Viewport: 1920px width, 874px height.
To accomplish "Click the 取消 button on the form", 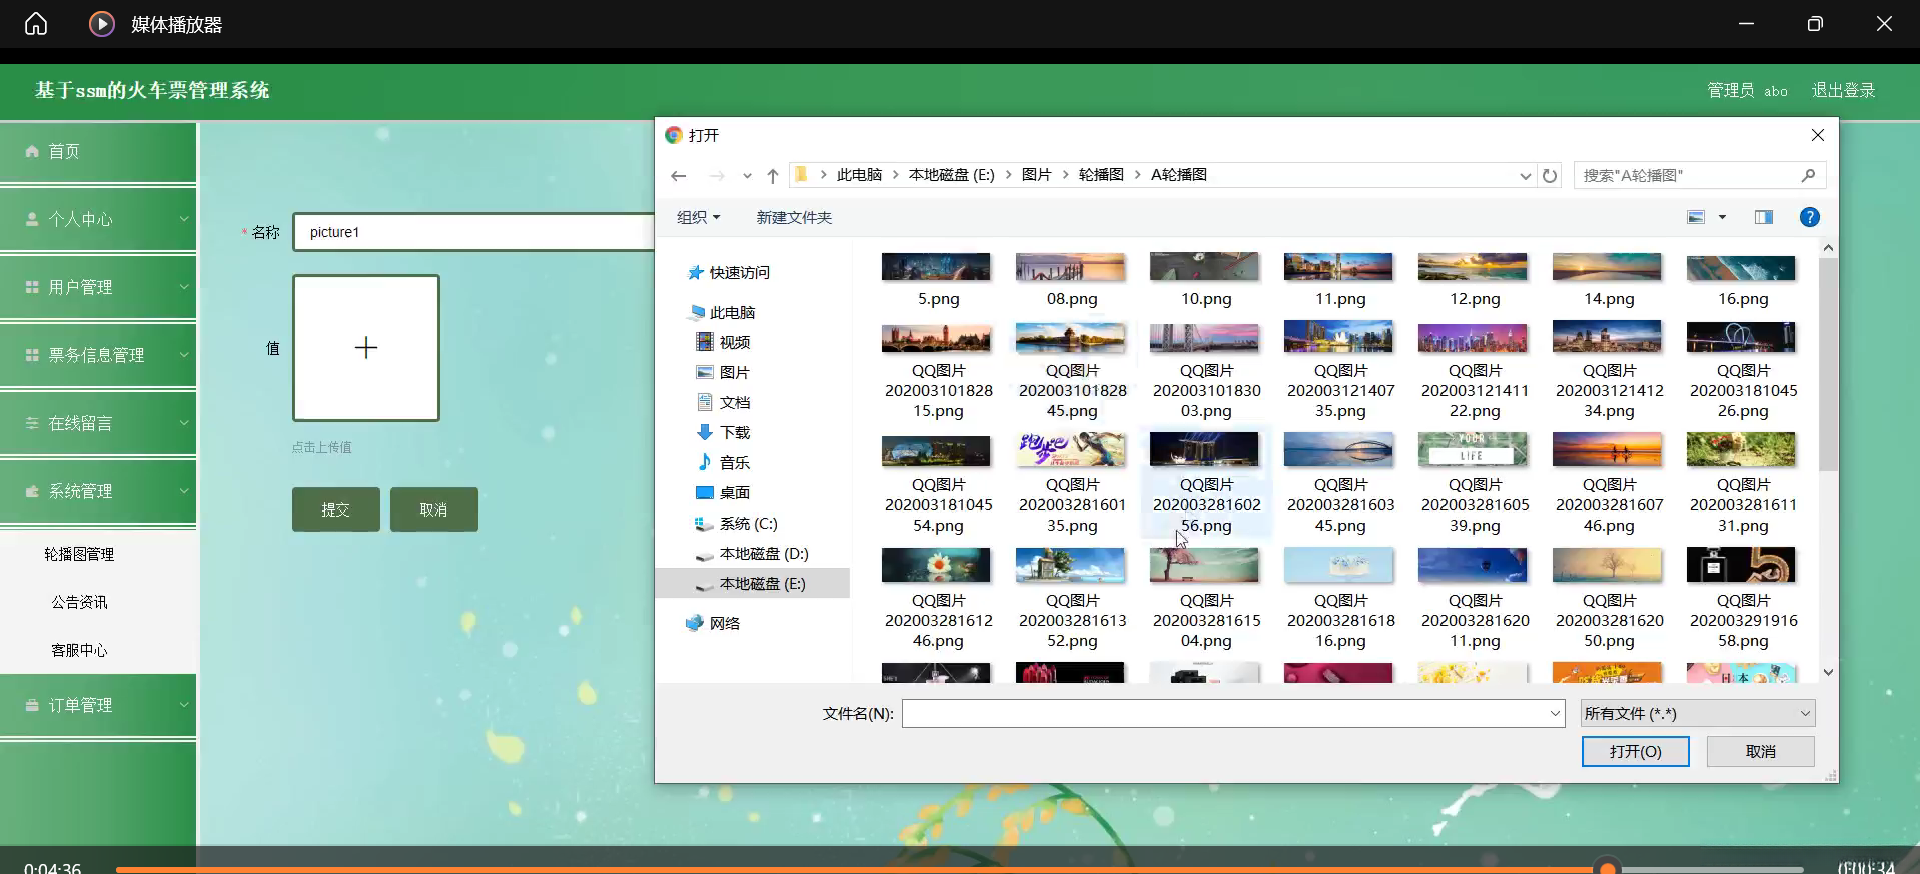I will [434, 509].
